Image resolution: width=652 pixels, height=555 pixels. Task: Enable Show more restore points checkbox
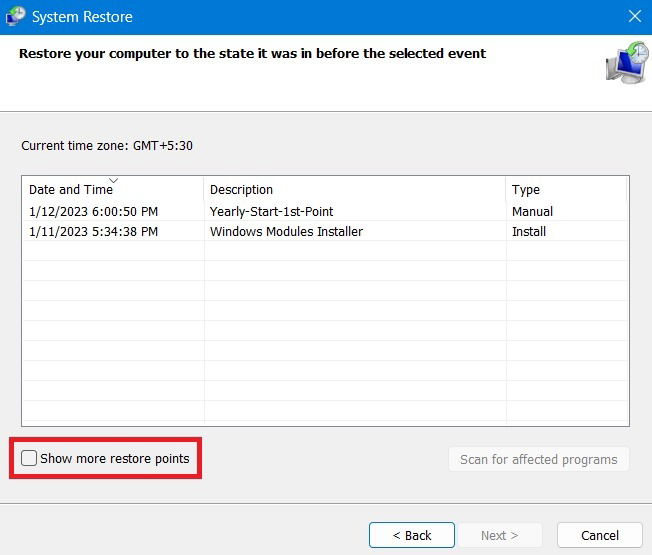point(29,458)
